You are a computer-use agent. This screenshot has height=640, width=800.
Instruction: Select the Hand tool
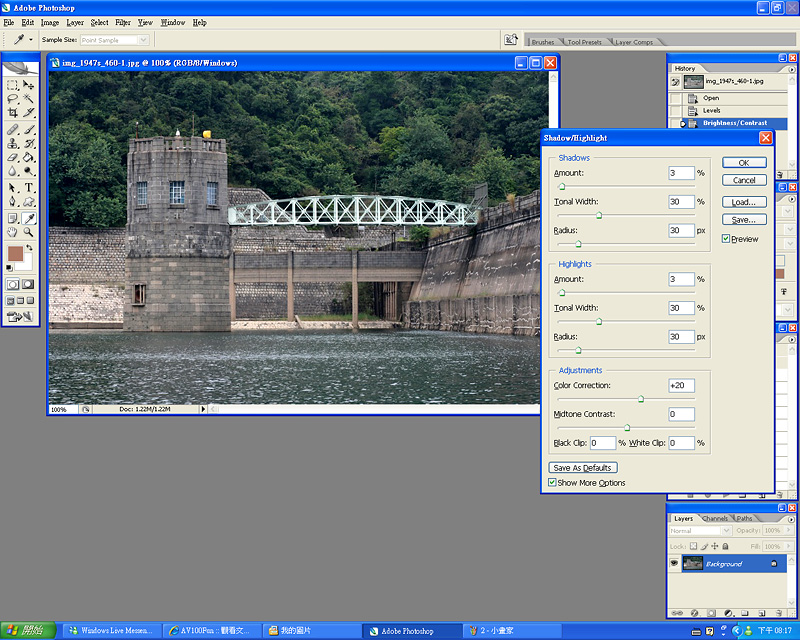click(13, 231)
